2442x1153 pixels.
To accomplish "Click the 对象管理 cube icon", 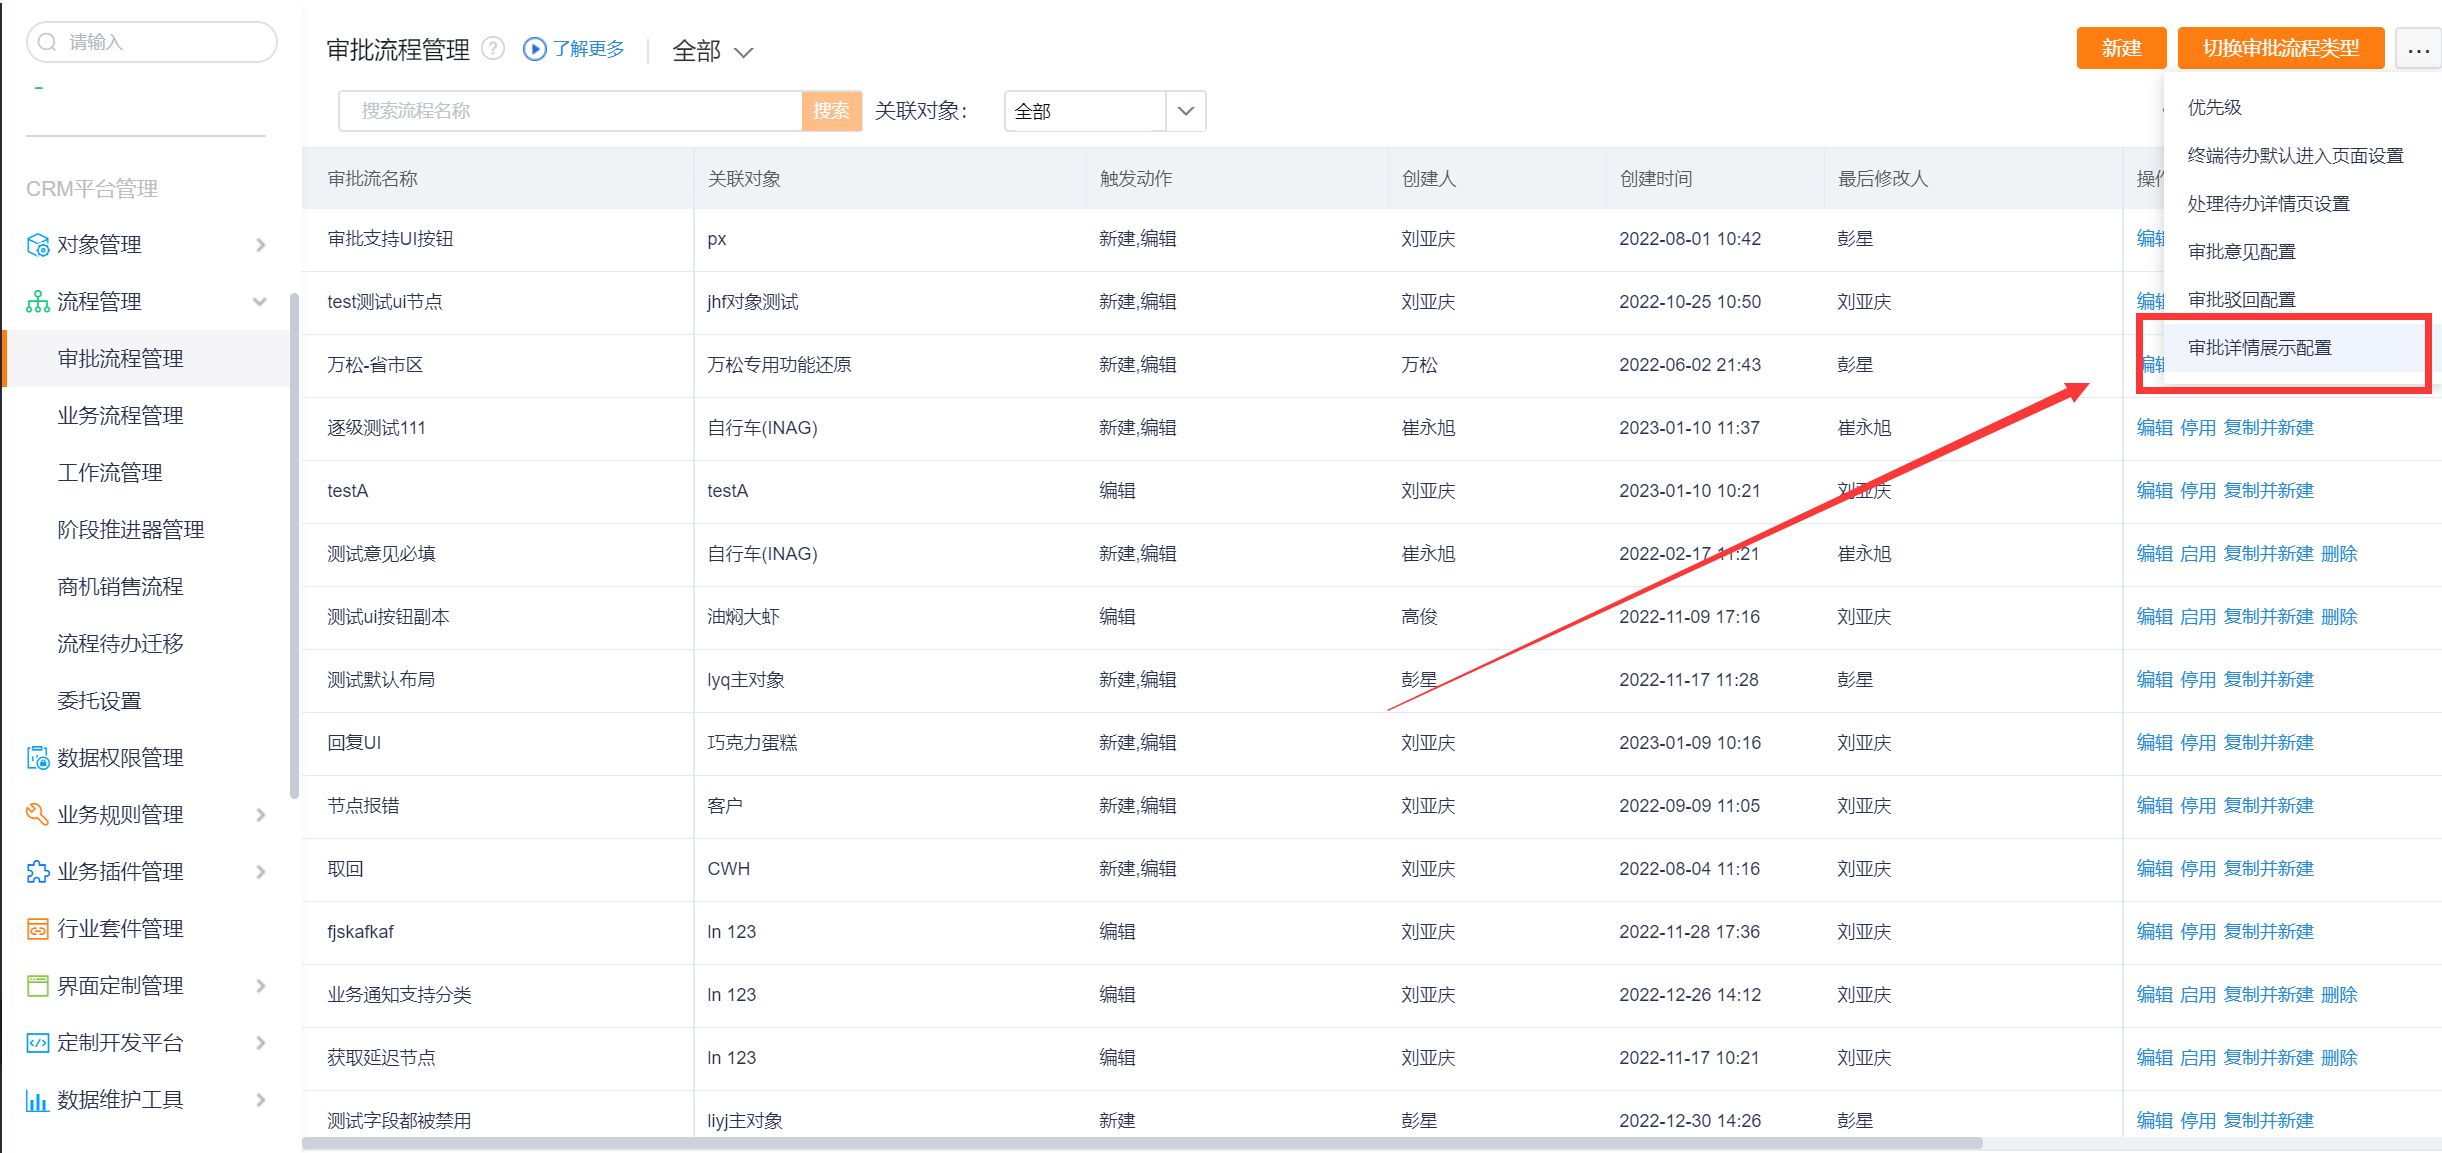I will click(x=38, y=245).
